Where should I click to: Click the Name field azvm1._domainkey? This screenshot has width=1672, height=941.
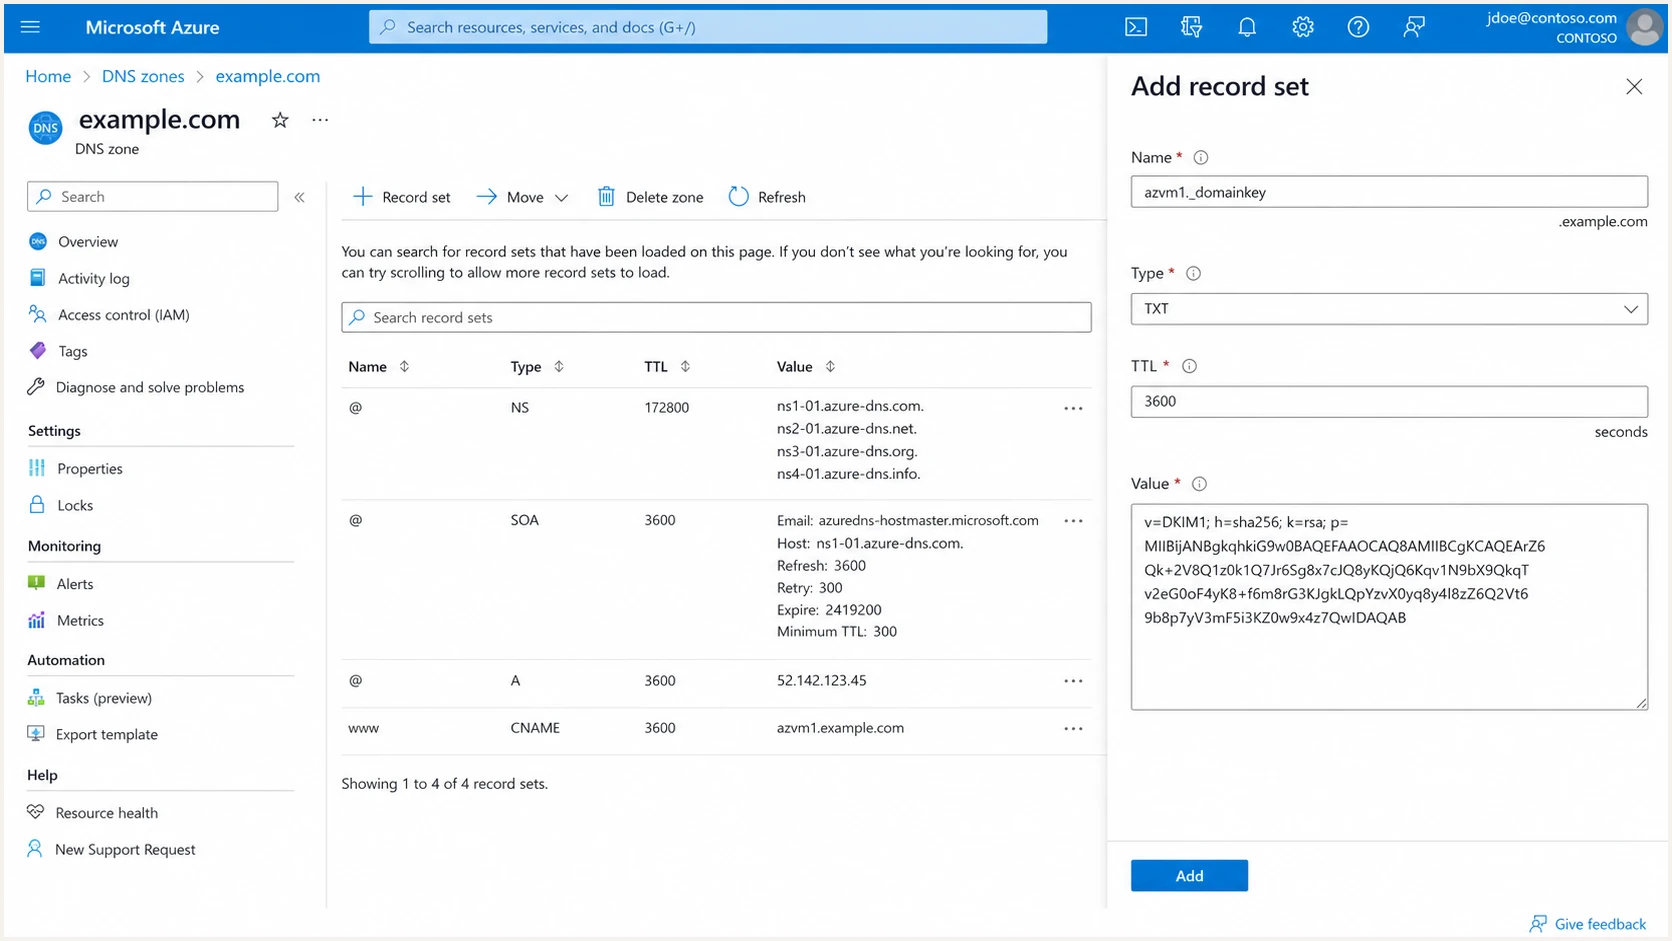1389,192
